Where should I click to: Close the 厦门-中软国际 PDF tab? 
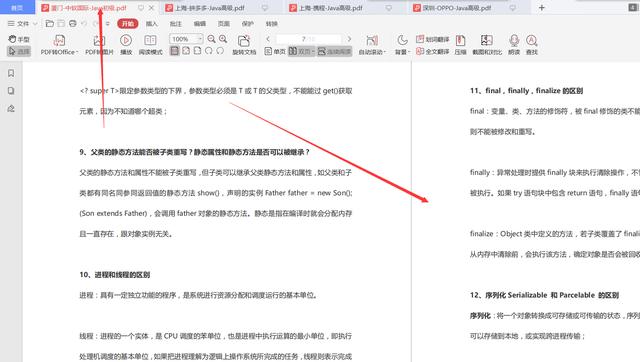(151, 8)
